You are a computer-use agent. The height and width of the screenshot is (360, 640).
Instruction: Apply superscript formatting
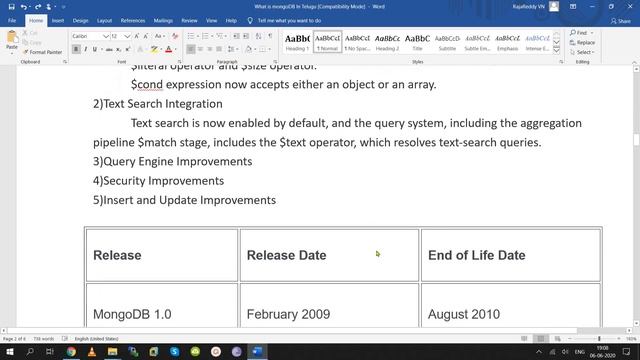click(128, 49)
